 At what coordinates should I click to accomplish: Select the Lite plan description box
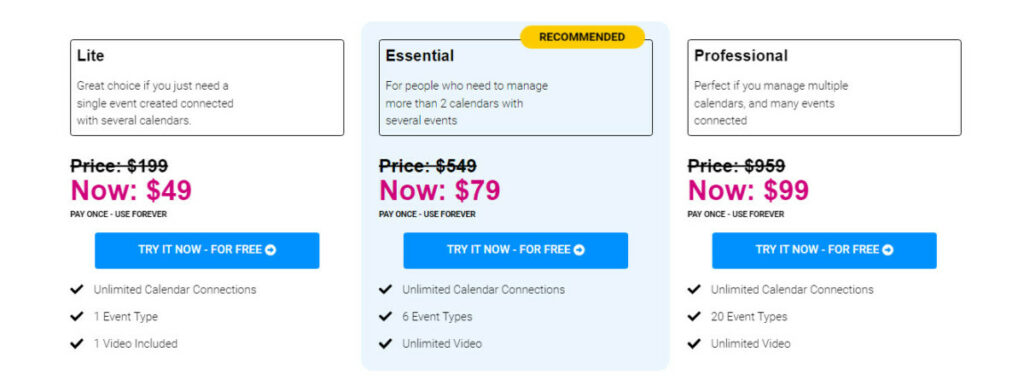coord(207,87)
